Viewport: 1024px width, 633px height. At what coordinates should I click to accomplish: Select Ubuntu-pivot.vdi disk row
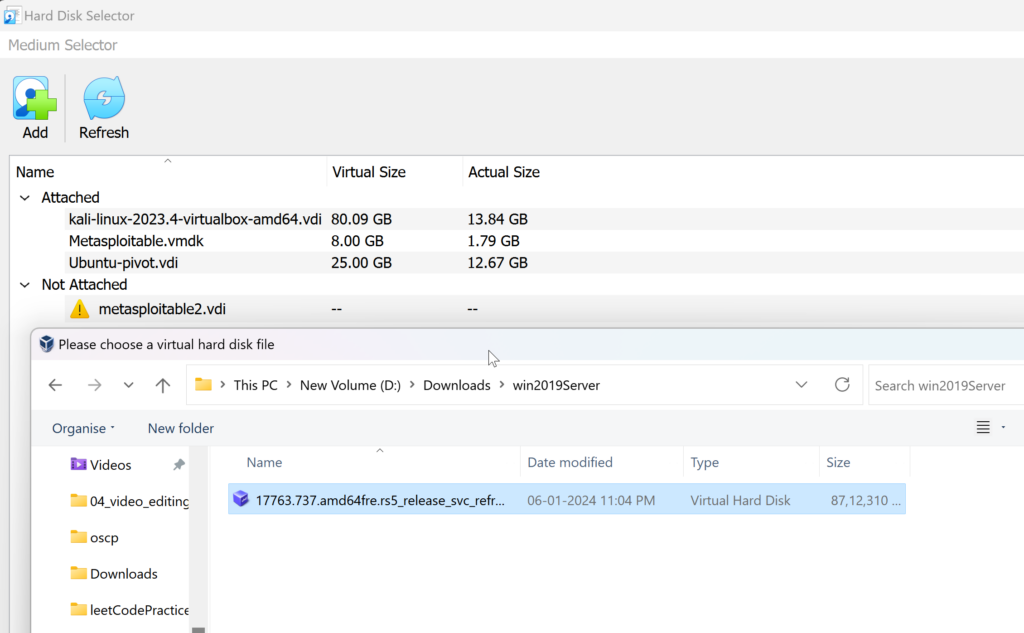[123, 263]
